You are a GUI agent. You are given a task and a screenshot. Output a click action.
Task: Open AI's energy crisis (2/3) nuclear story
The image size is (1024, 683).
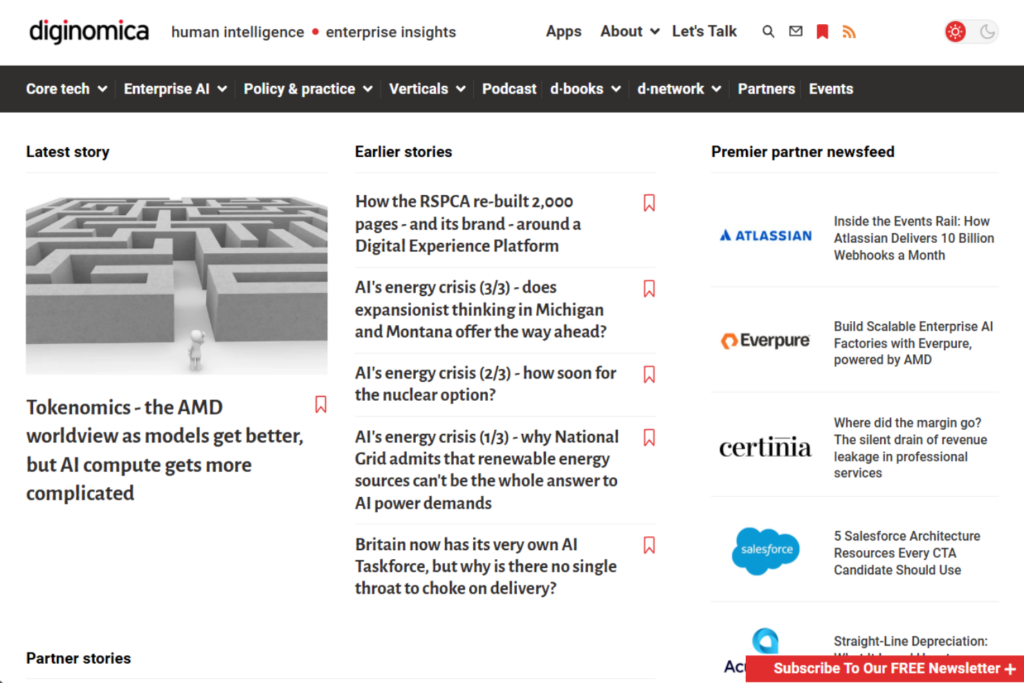485,384
